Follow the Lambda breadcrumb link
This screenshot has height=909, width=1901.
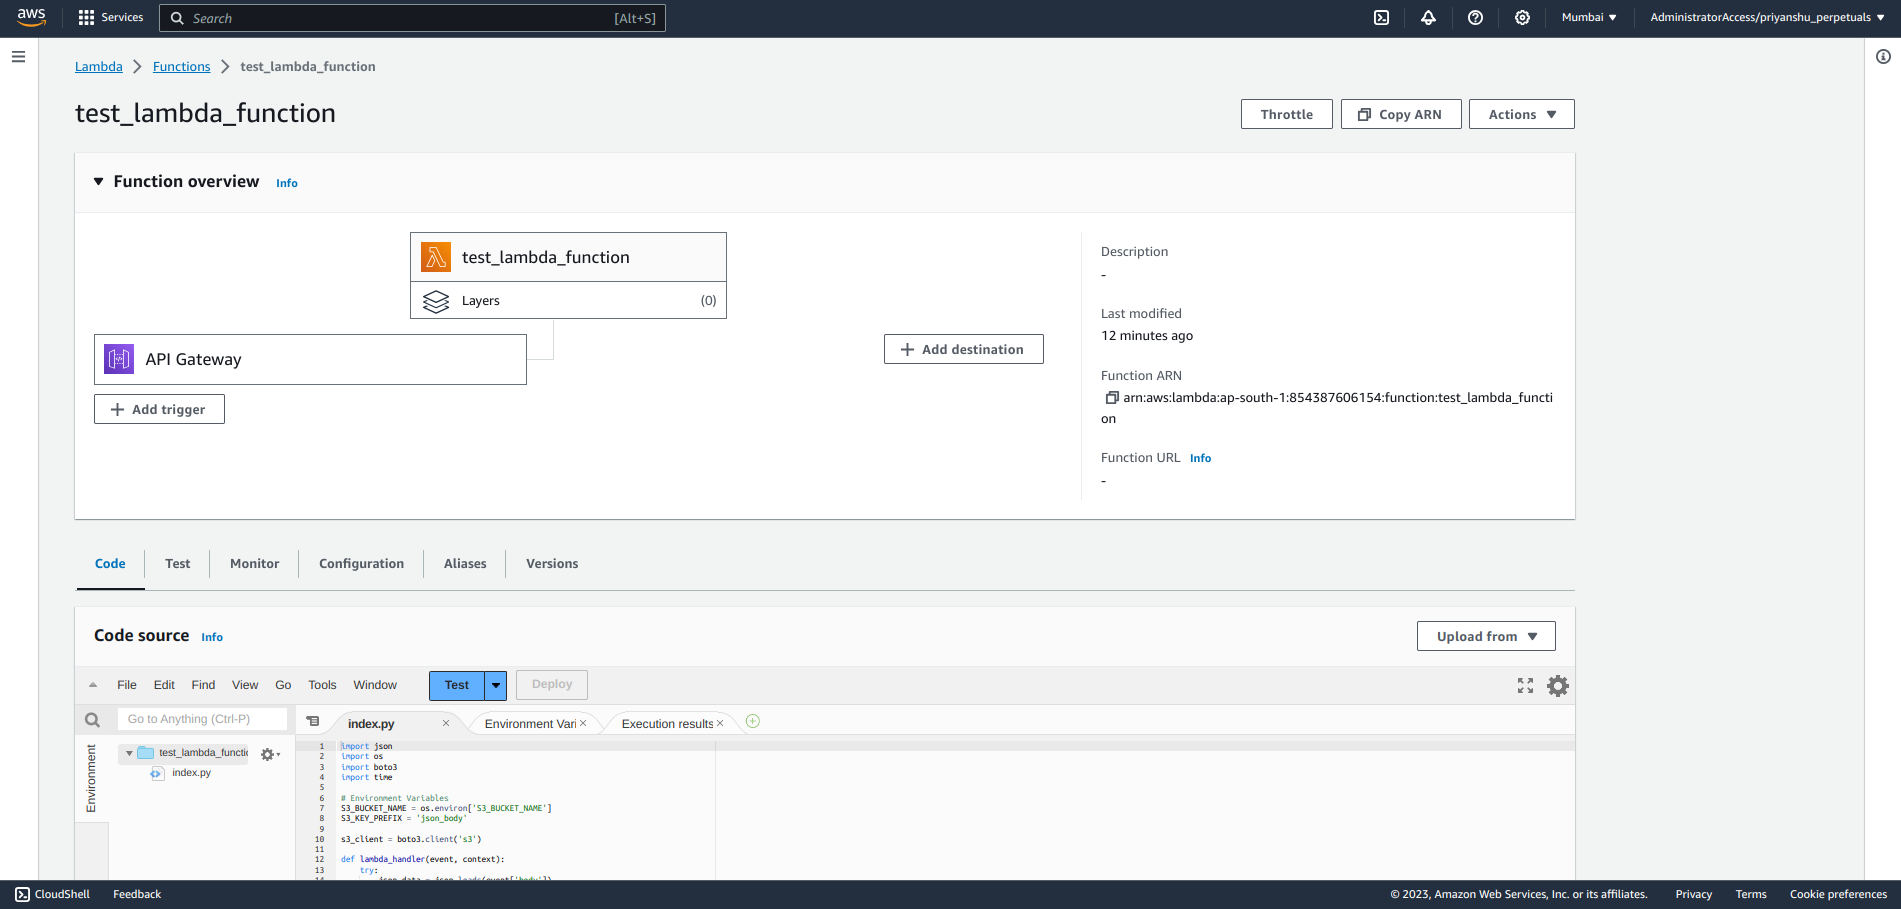(x=99, y=66)
